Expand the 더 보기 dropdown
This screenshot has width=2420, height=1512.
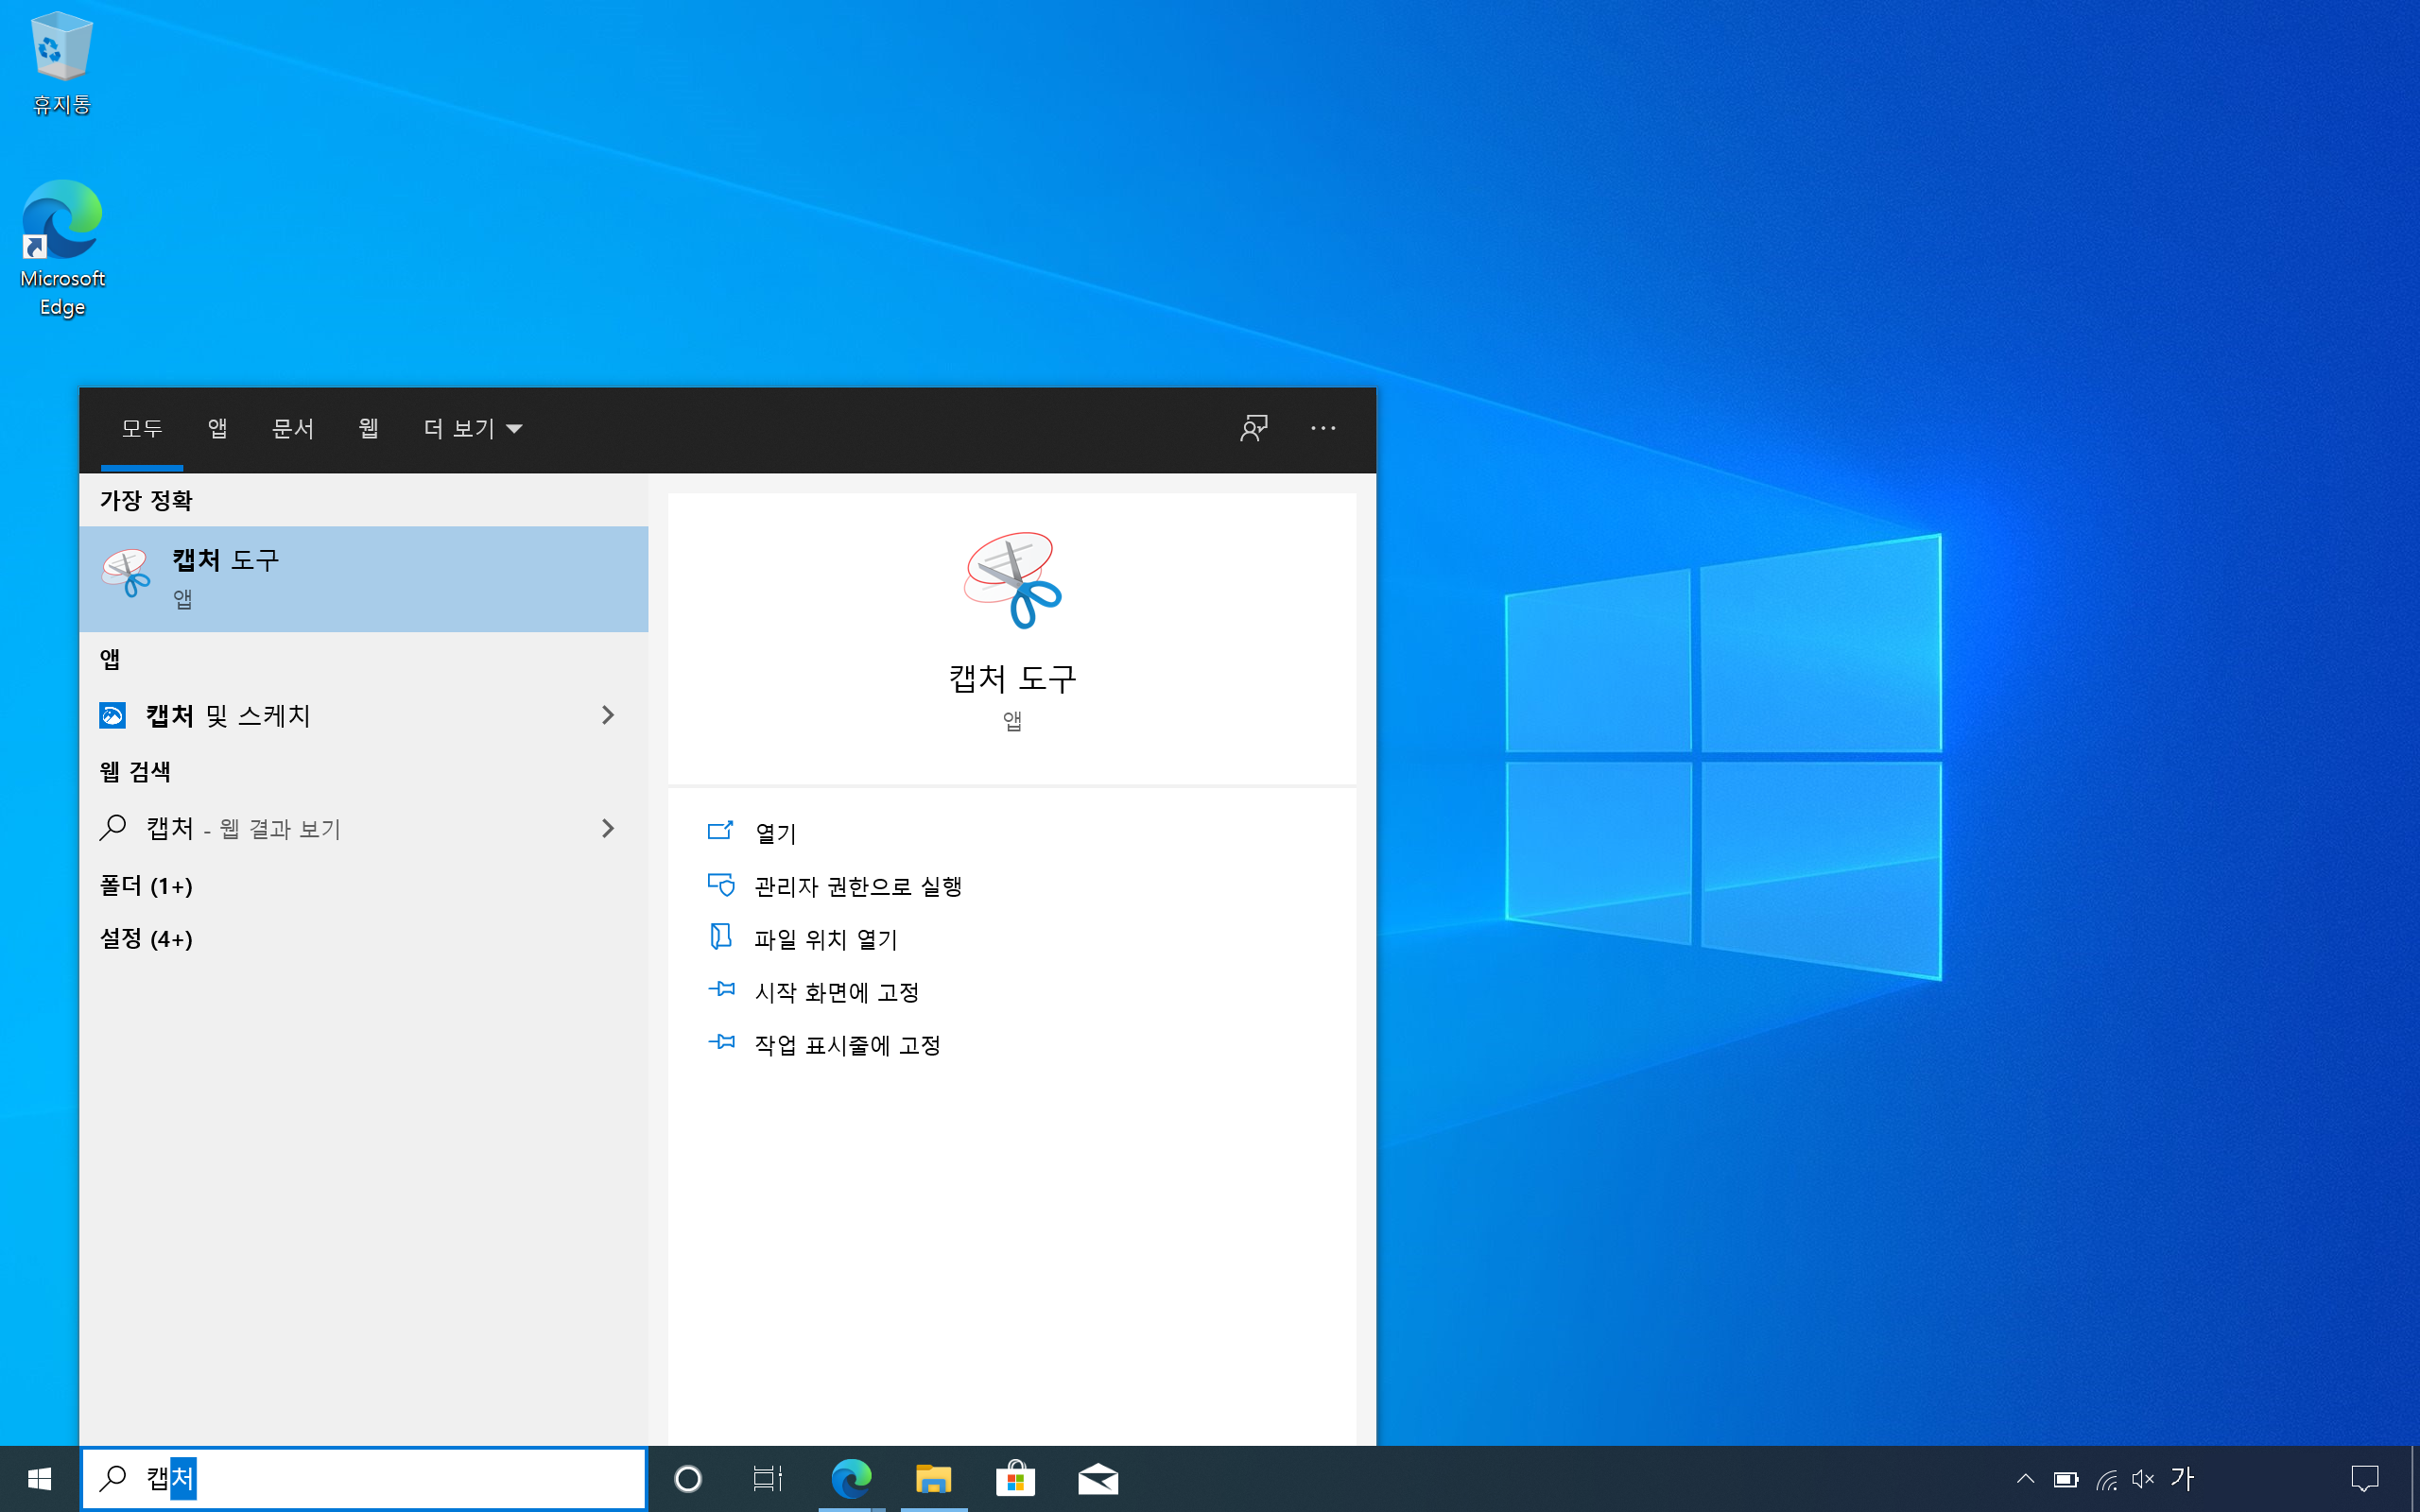click(472, 428)
